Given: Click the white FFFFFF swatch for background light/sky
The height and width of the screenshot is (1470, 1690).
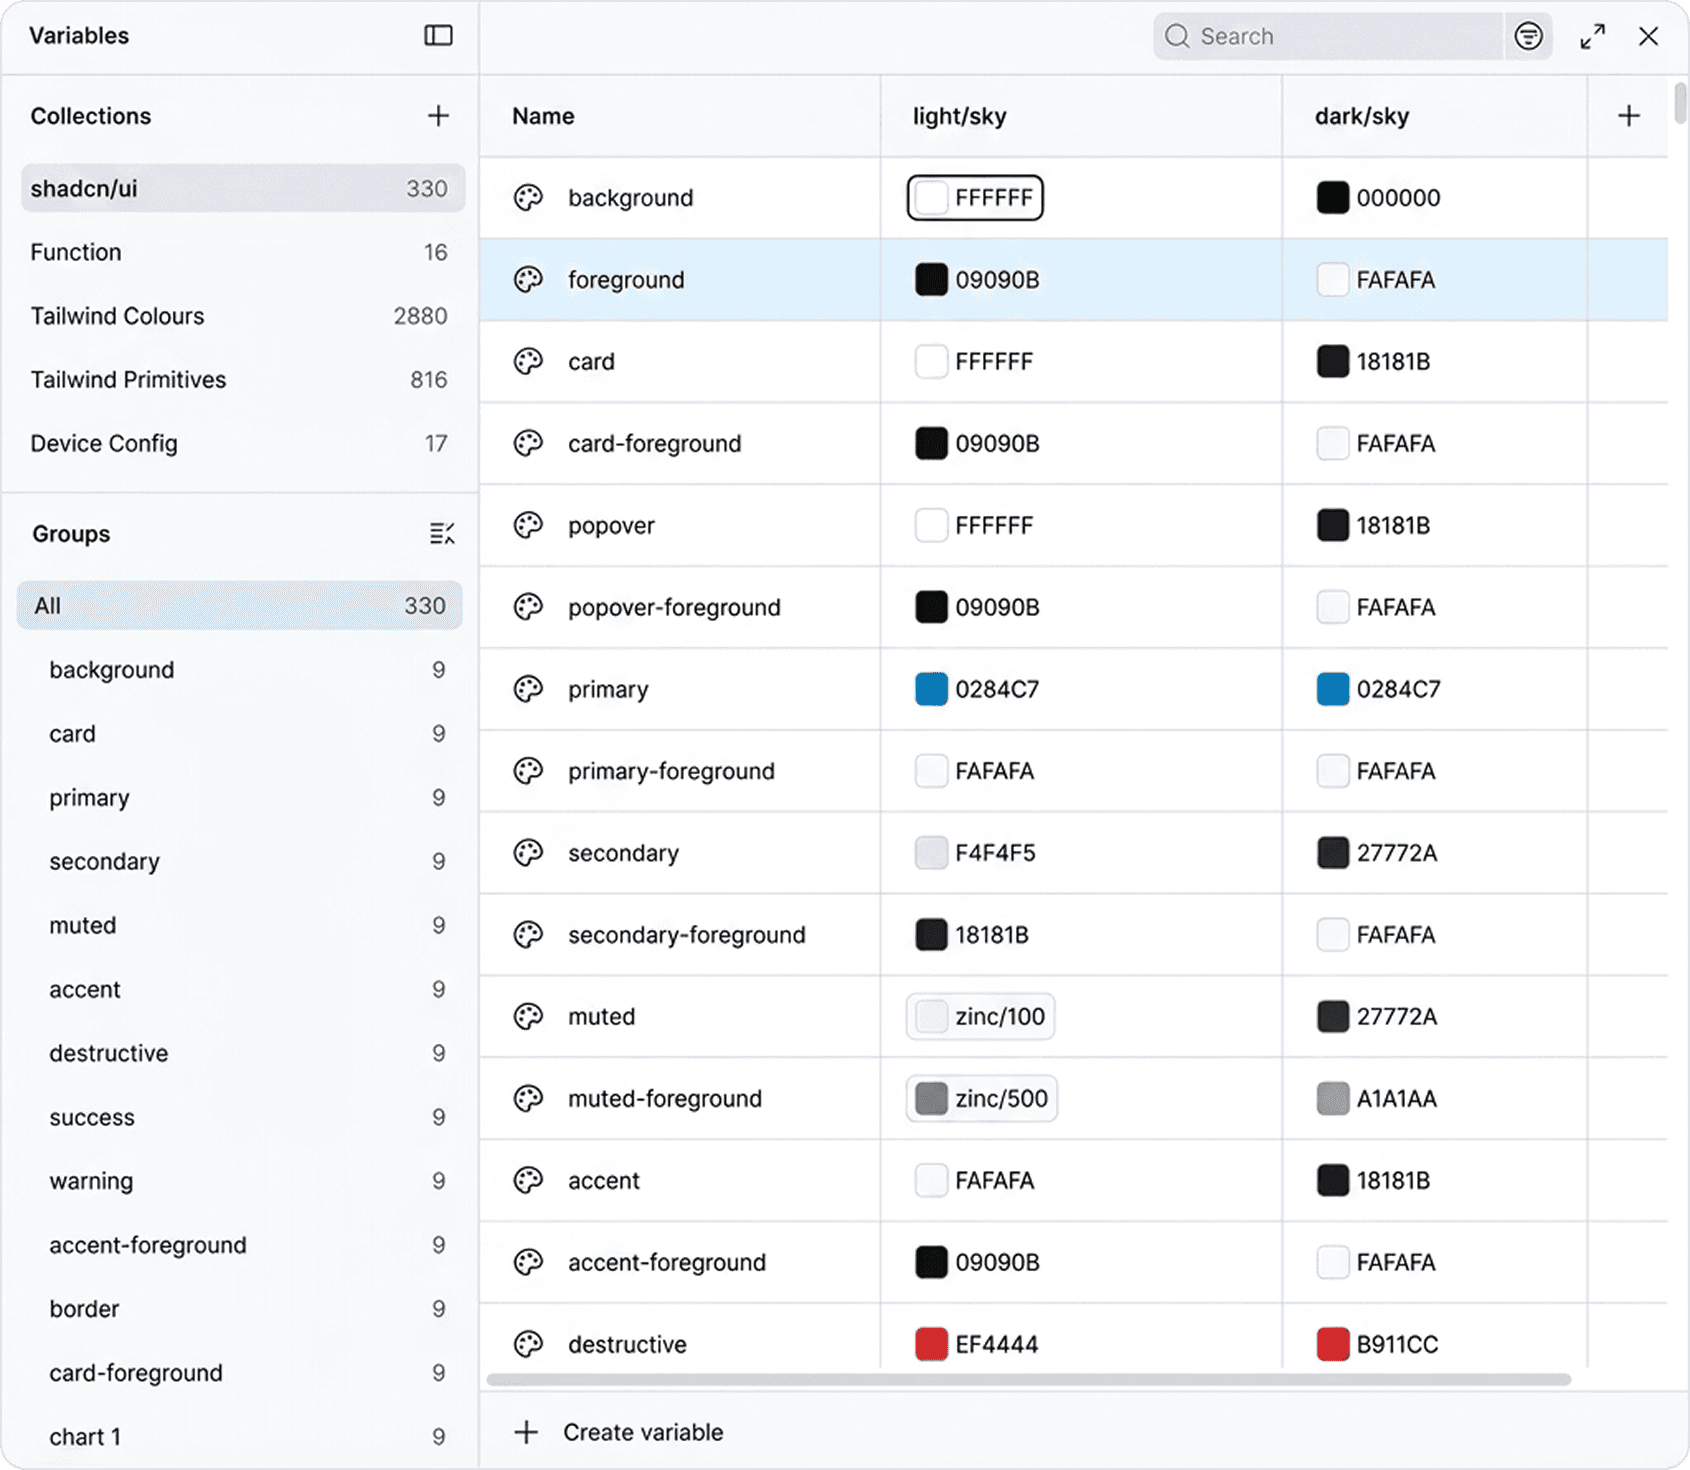Looking at the screenshot, I should [x=931, y=198].
